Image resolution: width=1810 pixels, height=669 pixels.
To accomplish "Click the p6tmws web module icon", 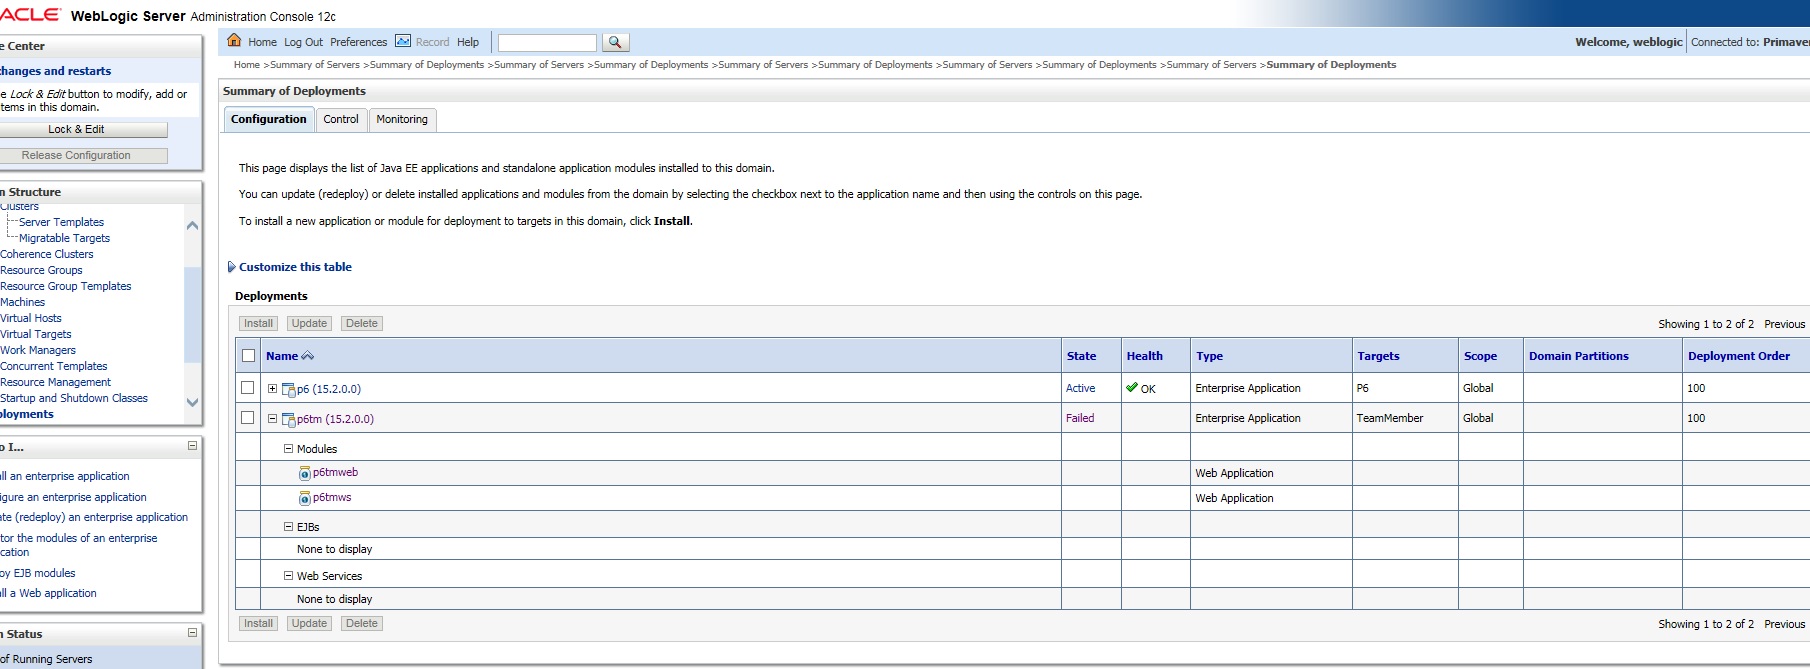I will pos(305,498).
